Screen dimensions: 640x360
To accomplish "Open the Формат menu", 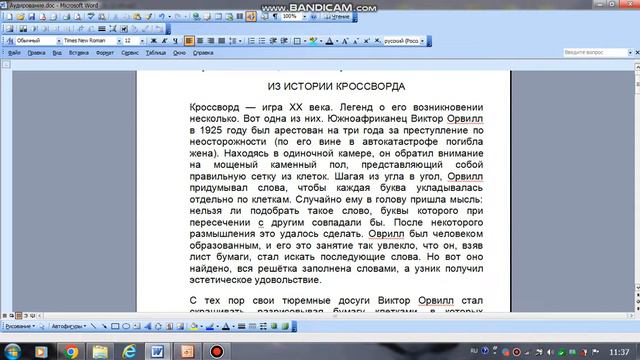I will (x=105, y=53).
